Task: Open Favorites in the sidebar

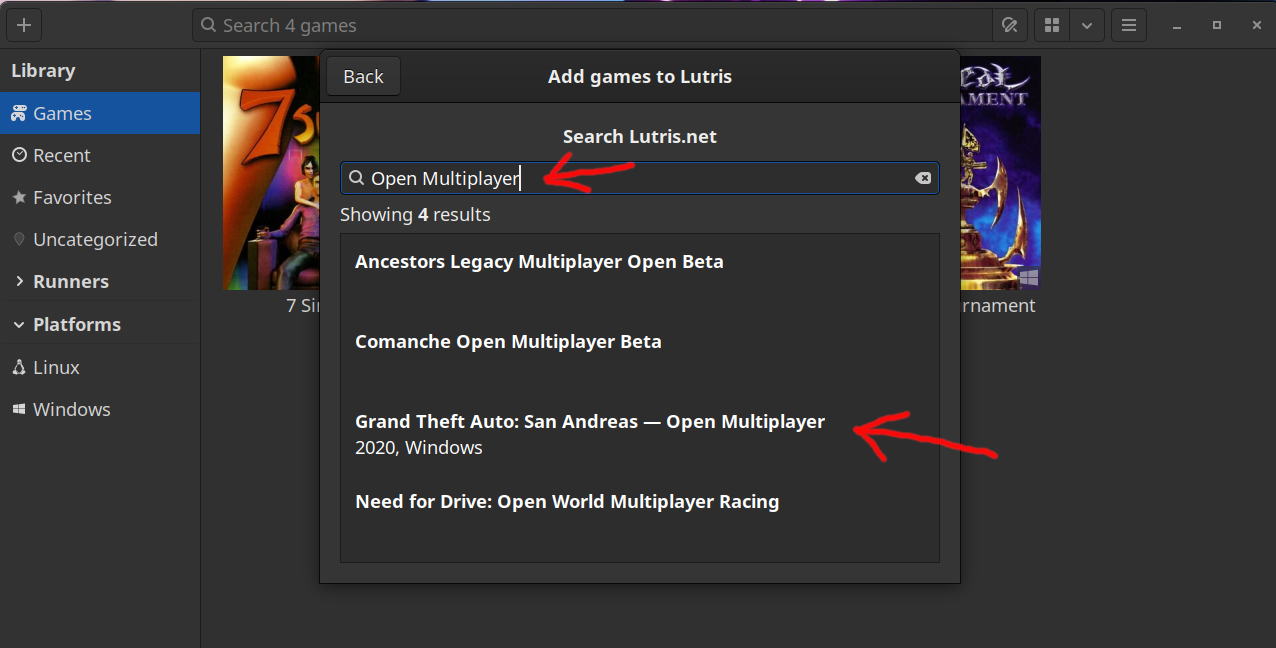Action: pyautogui.click(x=100, y=197)
